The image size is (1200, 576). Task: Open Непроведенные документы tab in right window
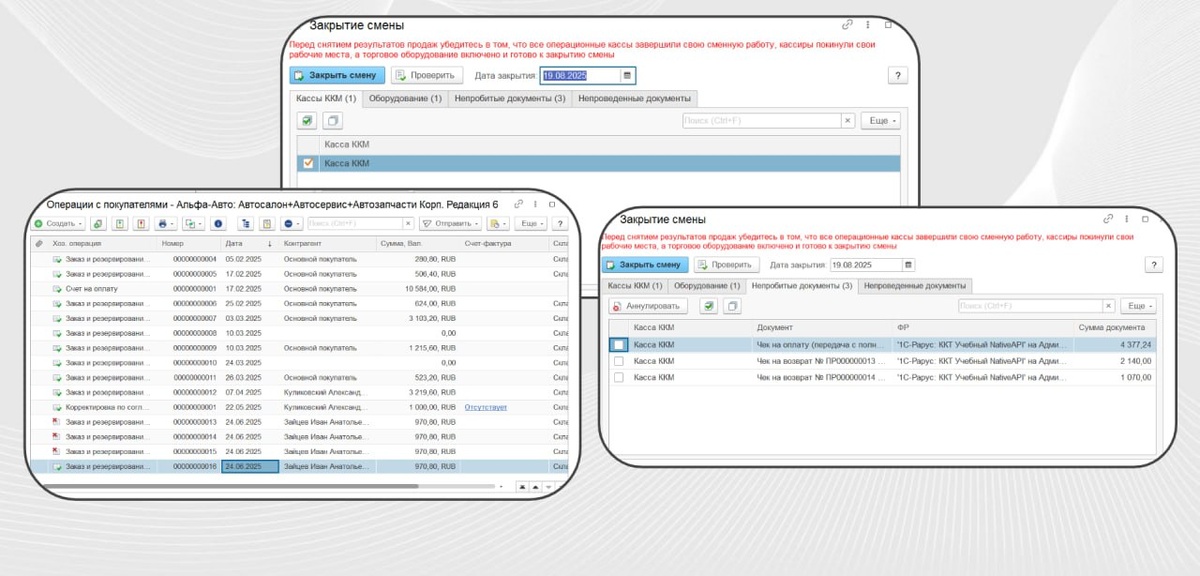coord(915,286)
